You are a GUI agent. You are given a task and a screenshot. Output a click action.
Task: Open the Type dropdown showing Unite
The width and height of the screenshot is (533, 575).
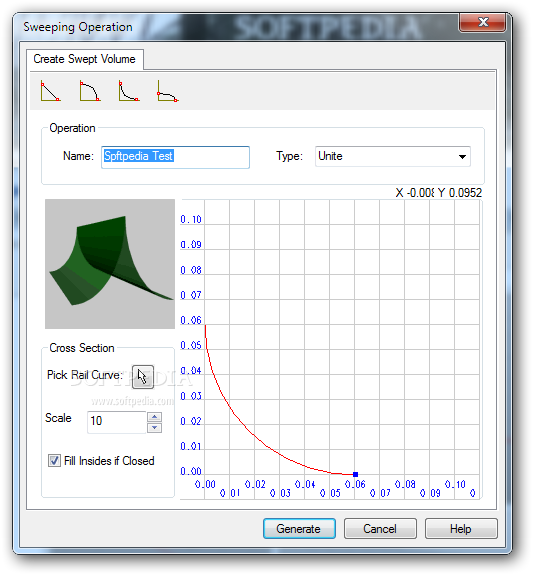pyautogui.click(x=393, y=157)
